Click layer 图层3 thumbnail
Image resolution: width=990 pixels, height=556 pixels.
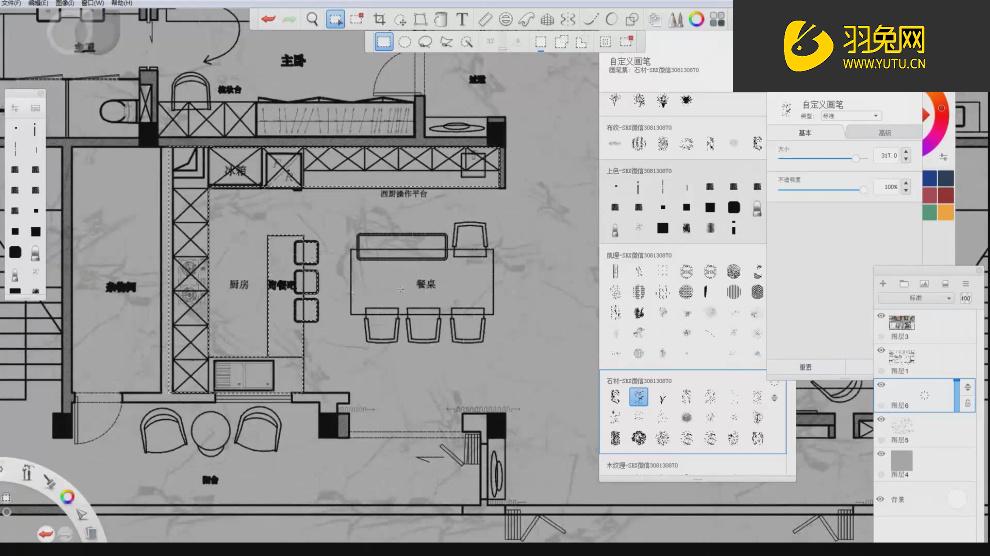point(901,322)
